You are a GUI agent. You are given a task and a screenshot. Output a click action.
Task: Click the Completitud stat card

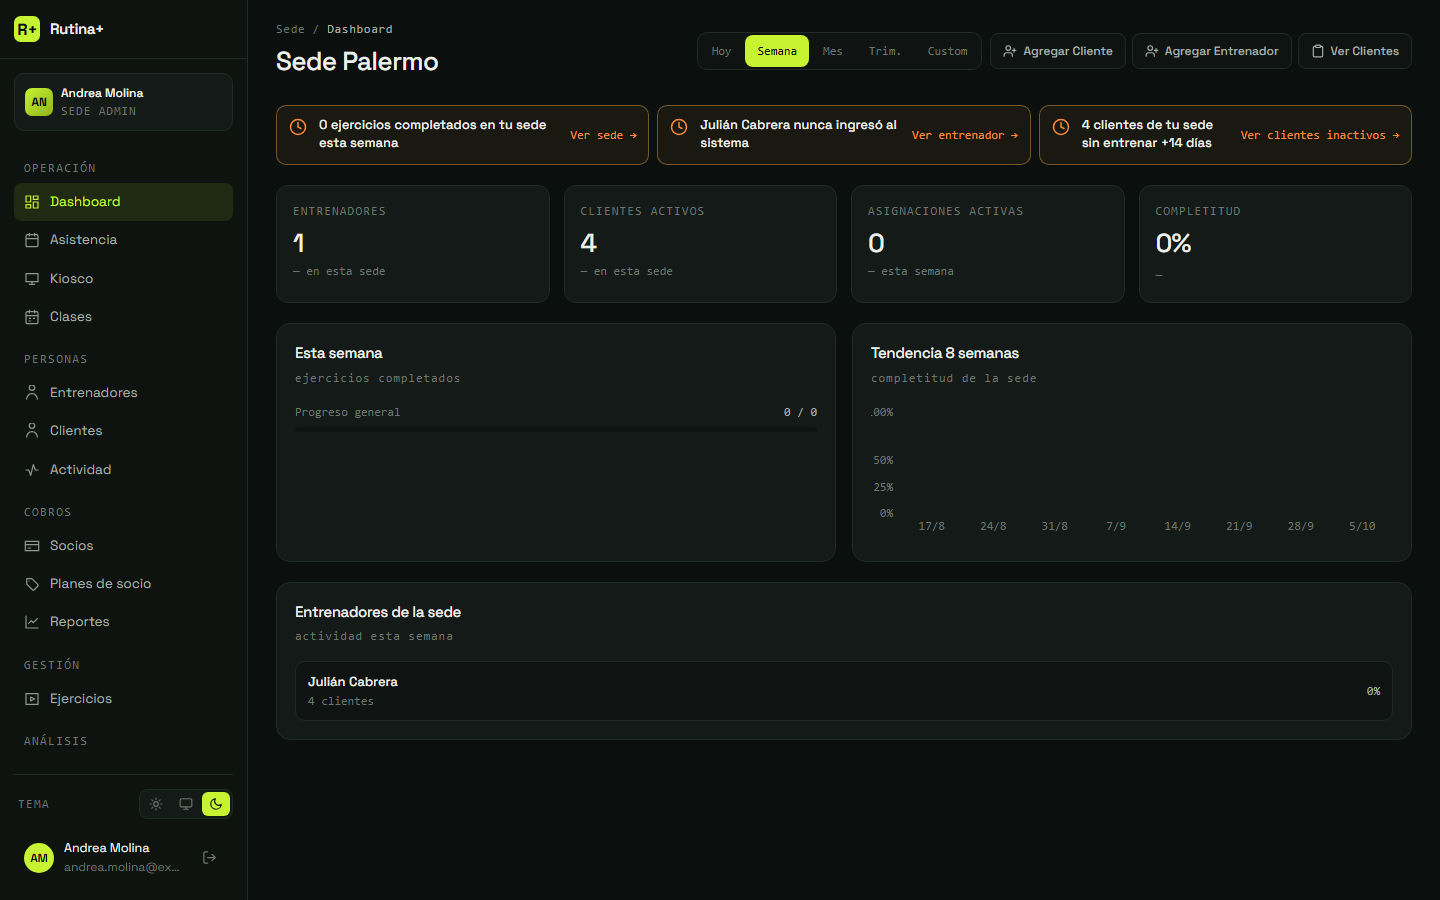click(1275, 244)
